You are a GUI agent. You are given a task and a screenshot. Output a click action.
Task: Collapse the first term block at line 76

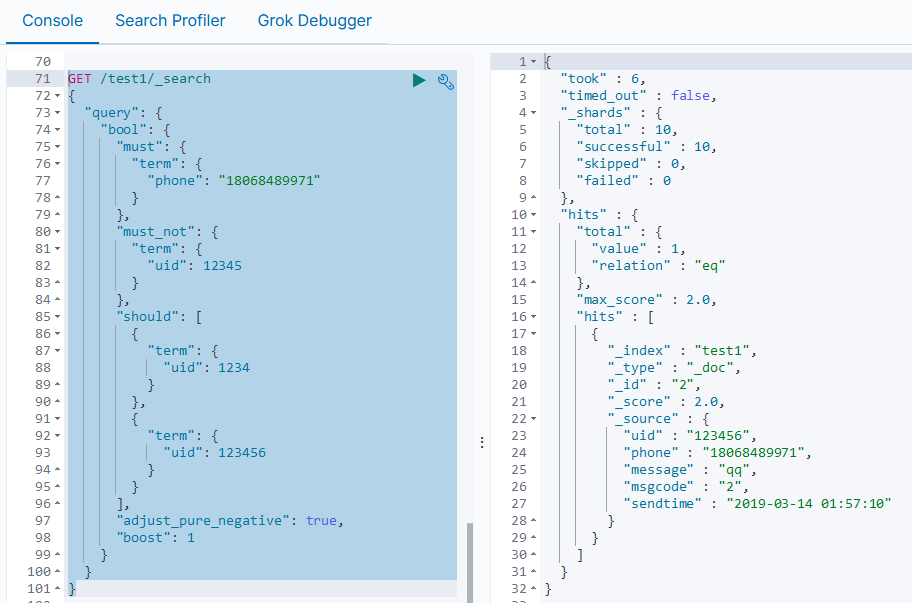coord(58,163)
